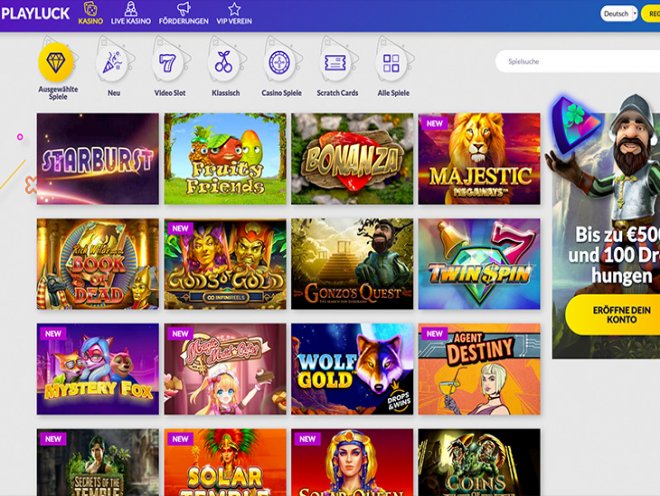Click the PlayLuck logo
This screenshot has width=660, height=496.
(x=33, y=14)
